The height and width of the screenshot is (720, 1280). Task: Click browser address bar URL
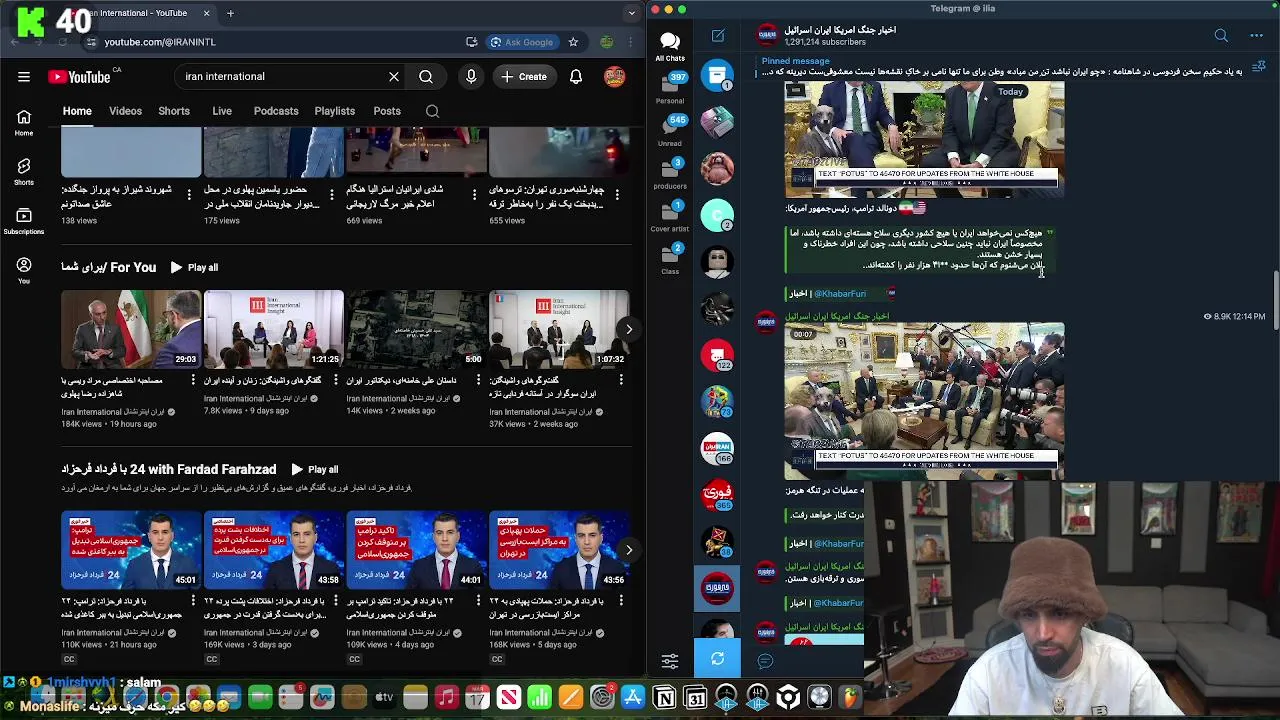[160, 42]
